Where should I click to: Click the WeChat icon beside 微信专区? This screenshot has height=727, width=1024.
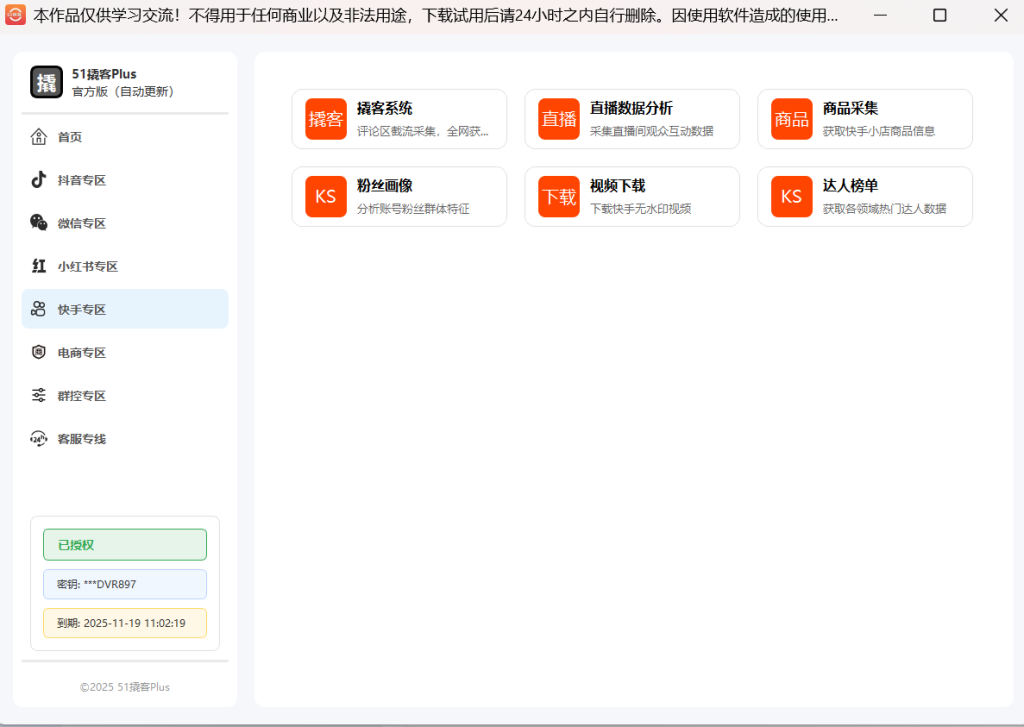coord(39,223)
